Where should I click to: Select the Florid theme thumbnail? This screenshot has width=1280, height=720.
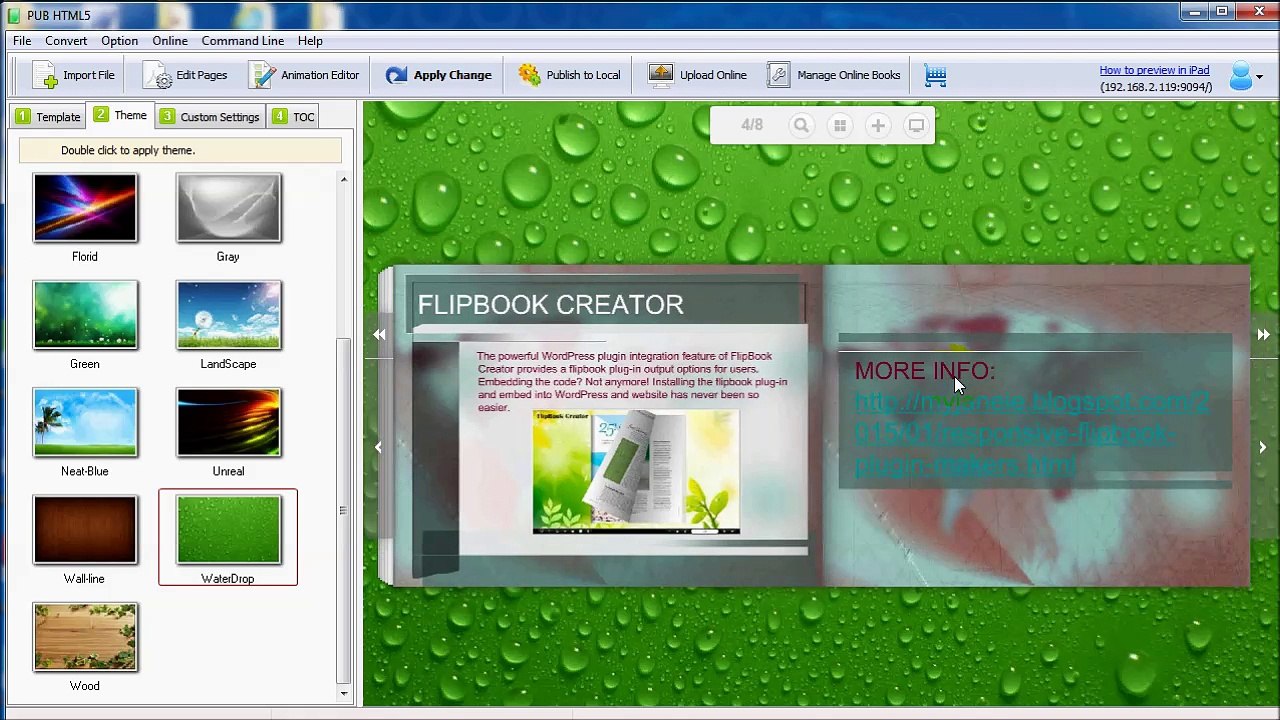click(85, 208)
